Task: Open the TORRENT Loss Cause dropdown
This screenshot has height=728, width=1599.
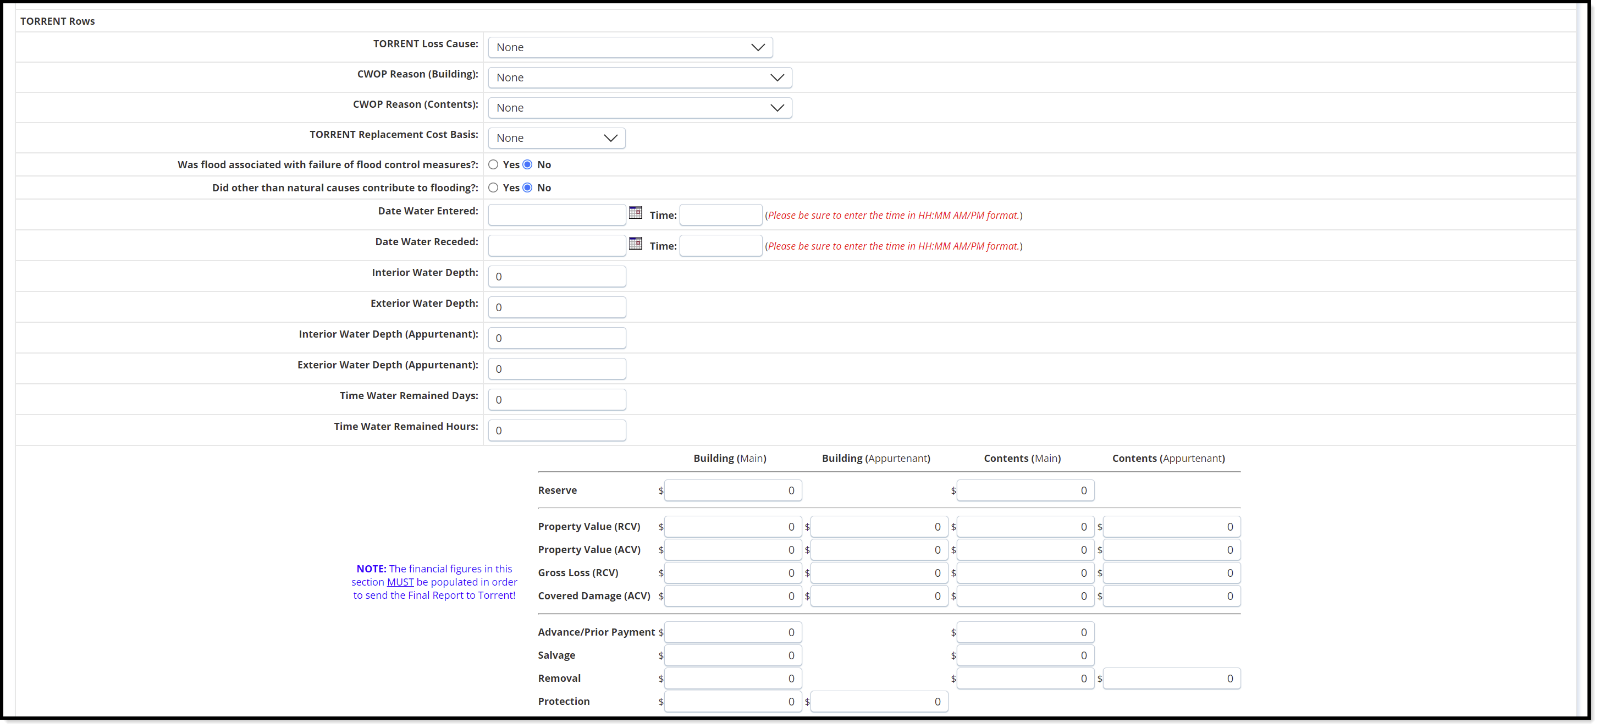Action: 630,47
